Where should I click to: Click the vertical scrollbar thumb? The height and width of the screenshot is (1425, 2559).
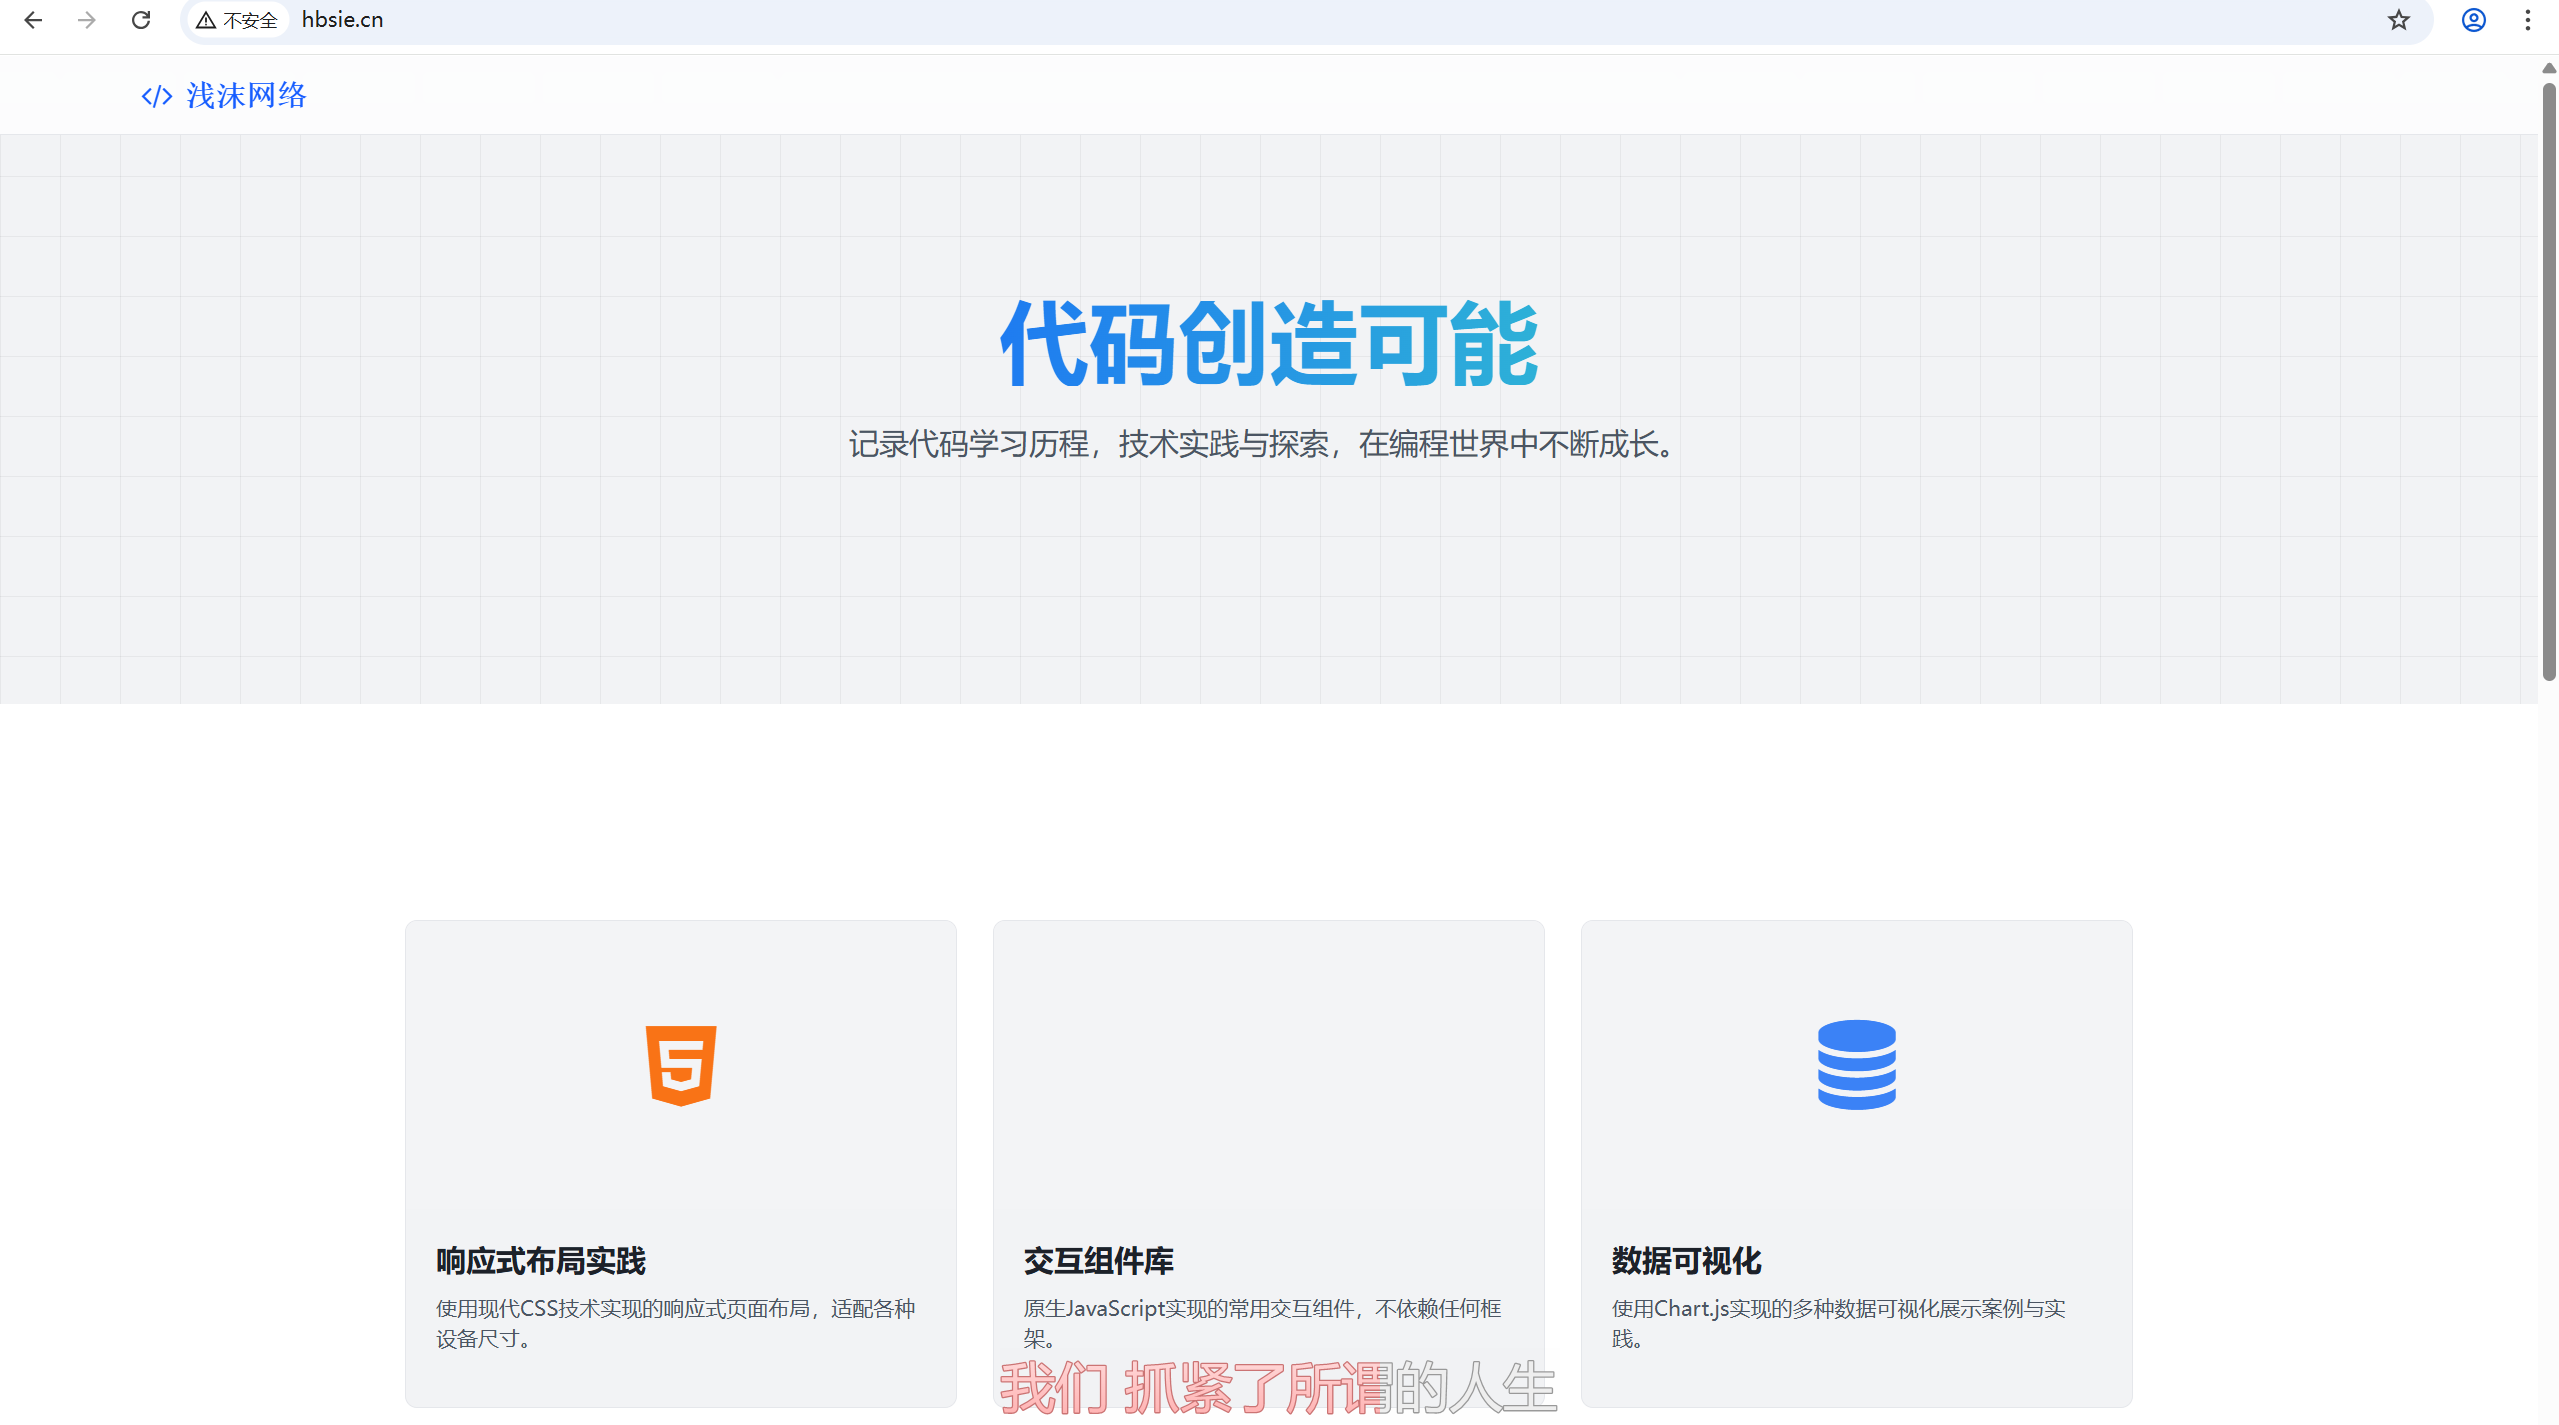click(x=2549, y=380)
